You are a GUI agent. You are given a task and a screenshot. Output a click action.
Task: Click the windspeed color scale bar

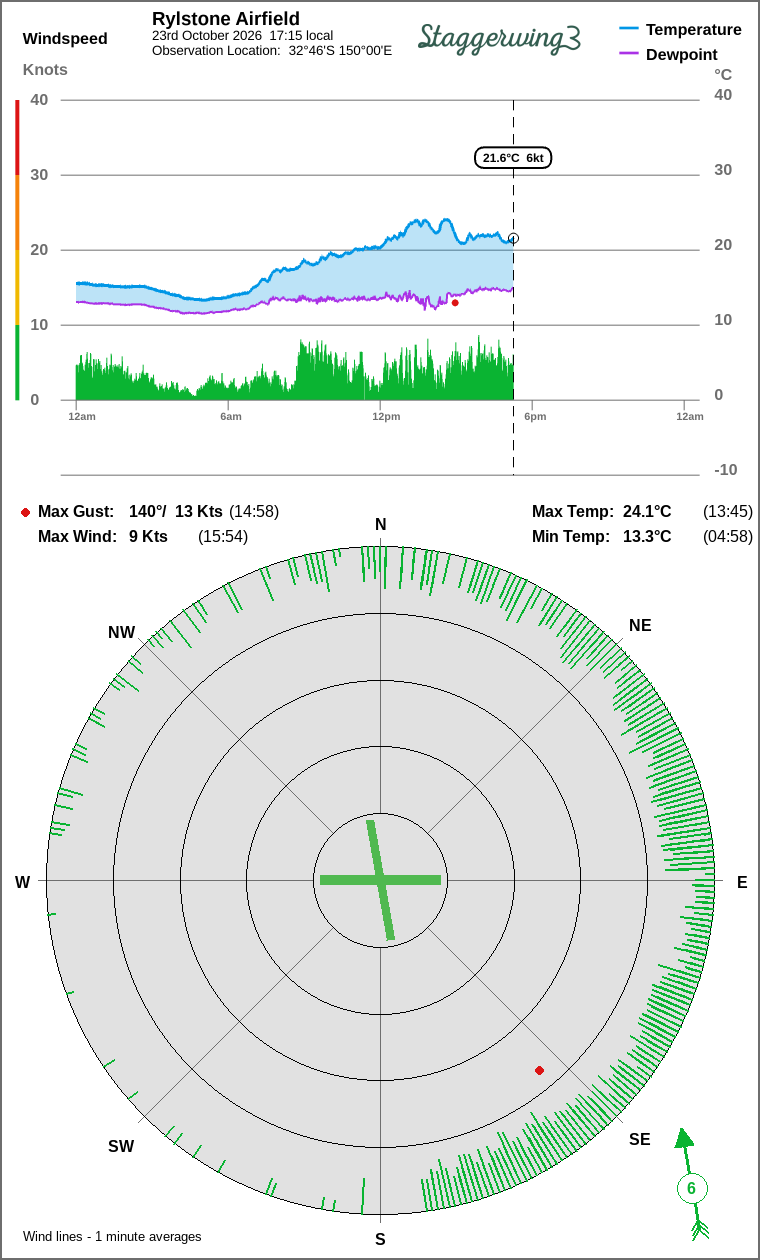tap(17, 250)
